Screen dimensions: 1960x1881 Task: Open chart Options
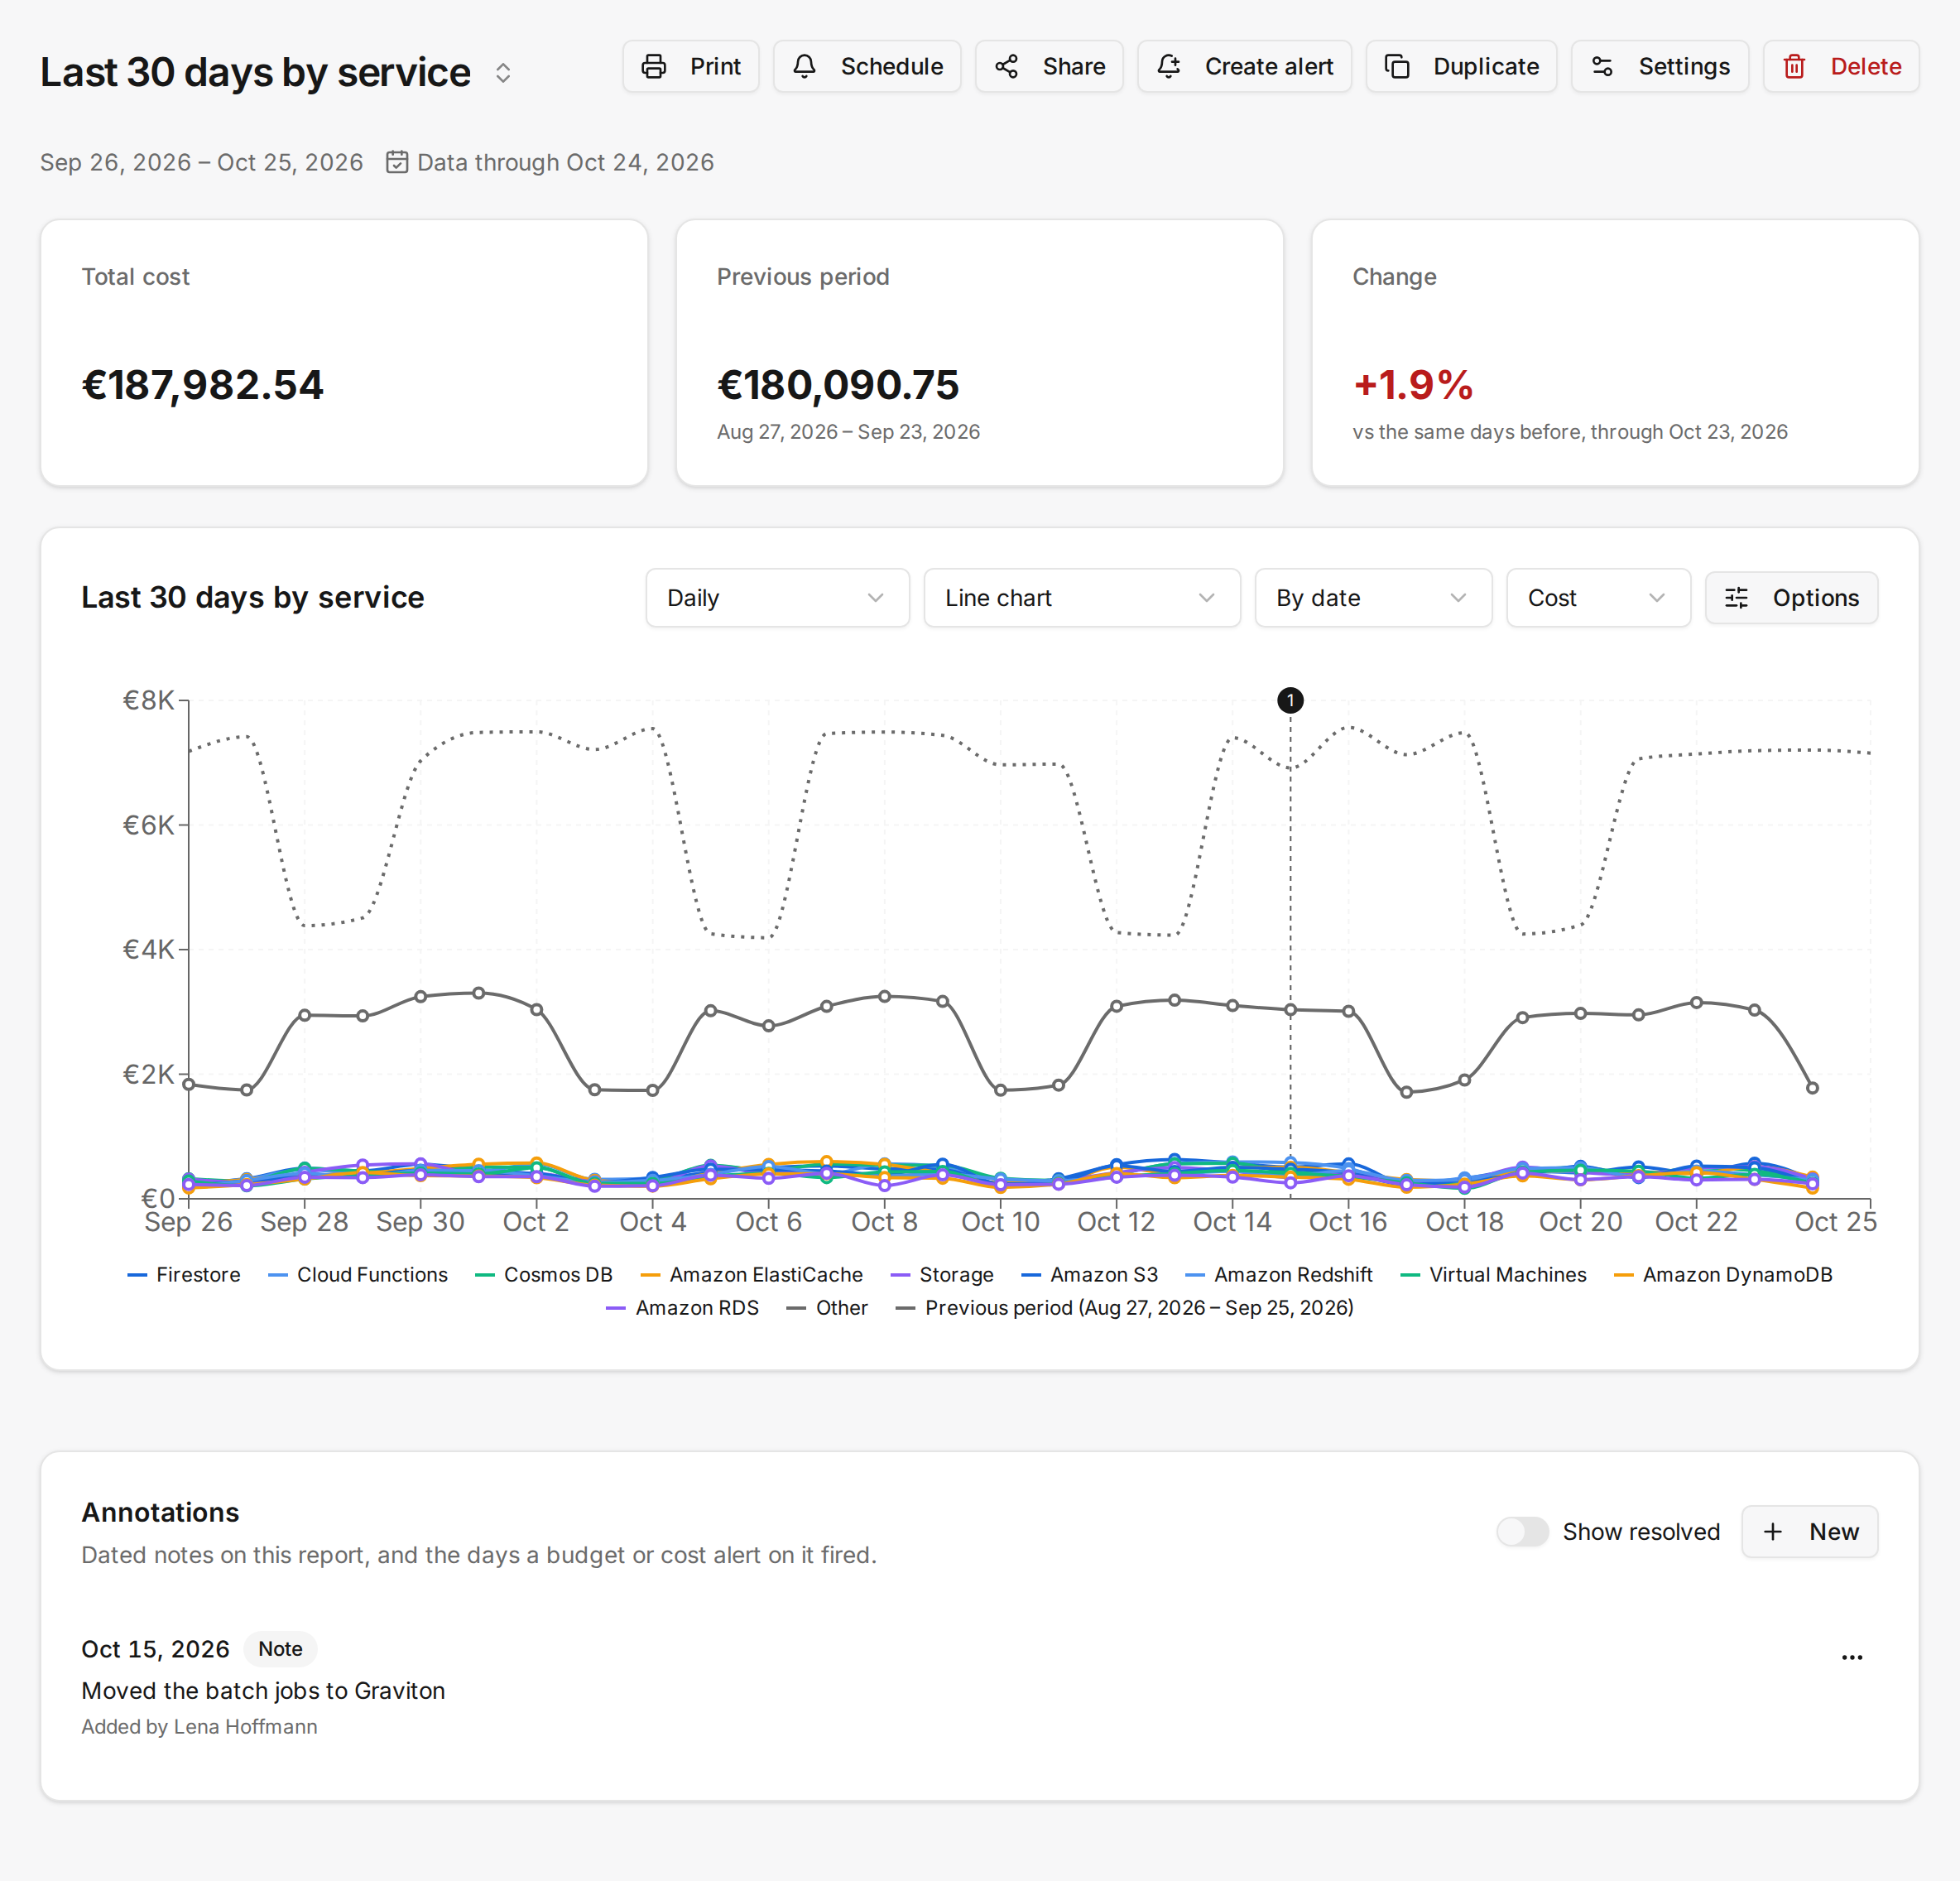pyautogui.click(x=1790, y=598)
